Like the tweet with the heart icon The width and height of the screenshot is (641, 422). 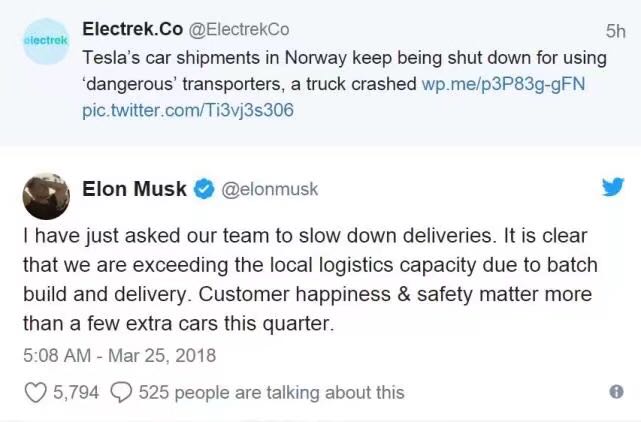click(35, 392)
